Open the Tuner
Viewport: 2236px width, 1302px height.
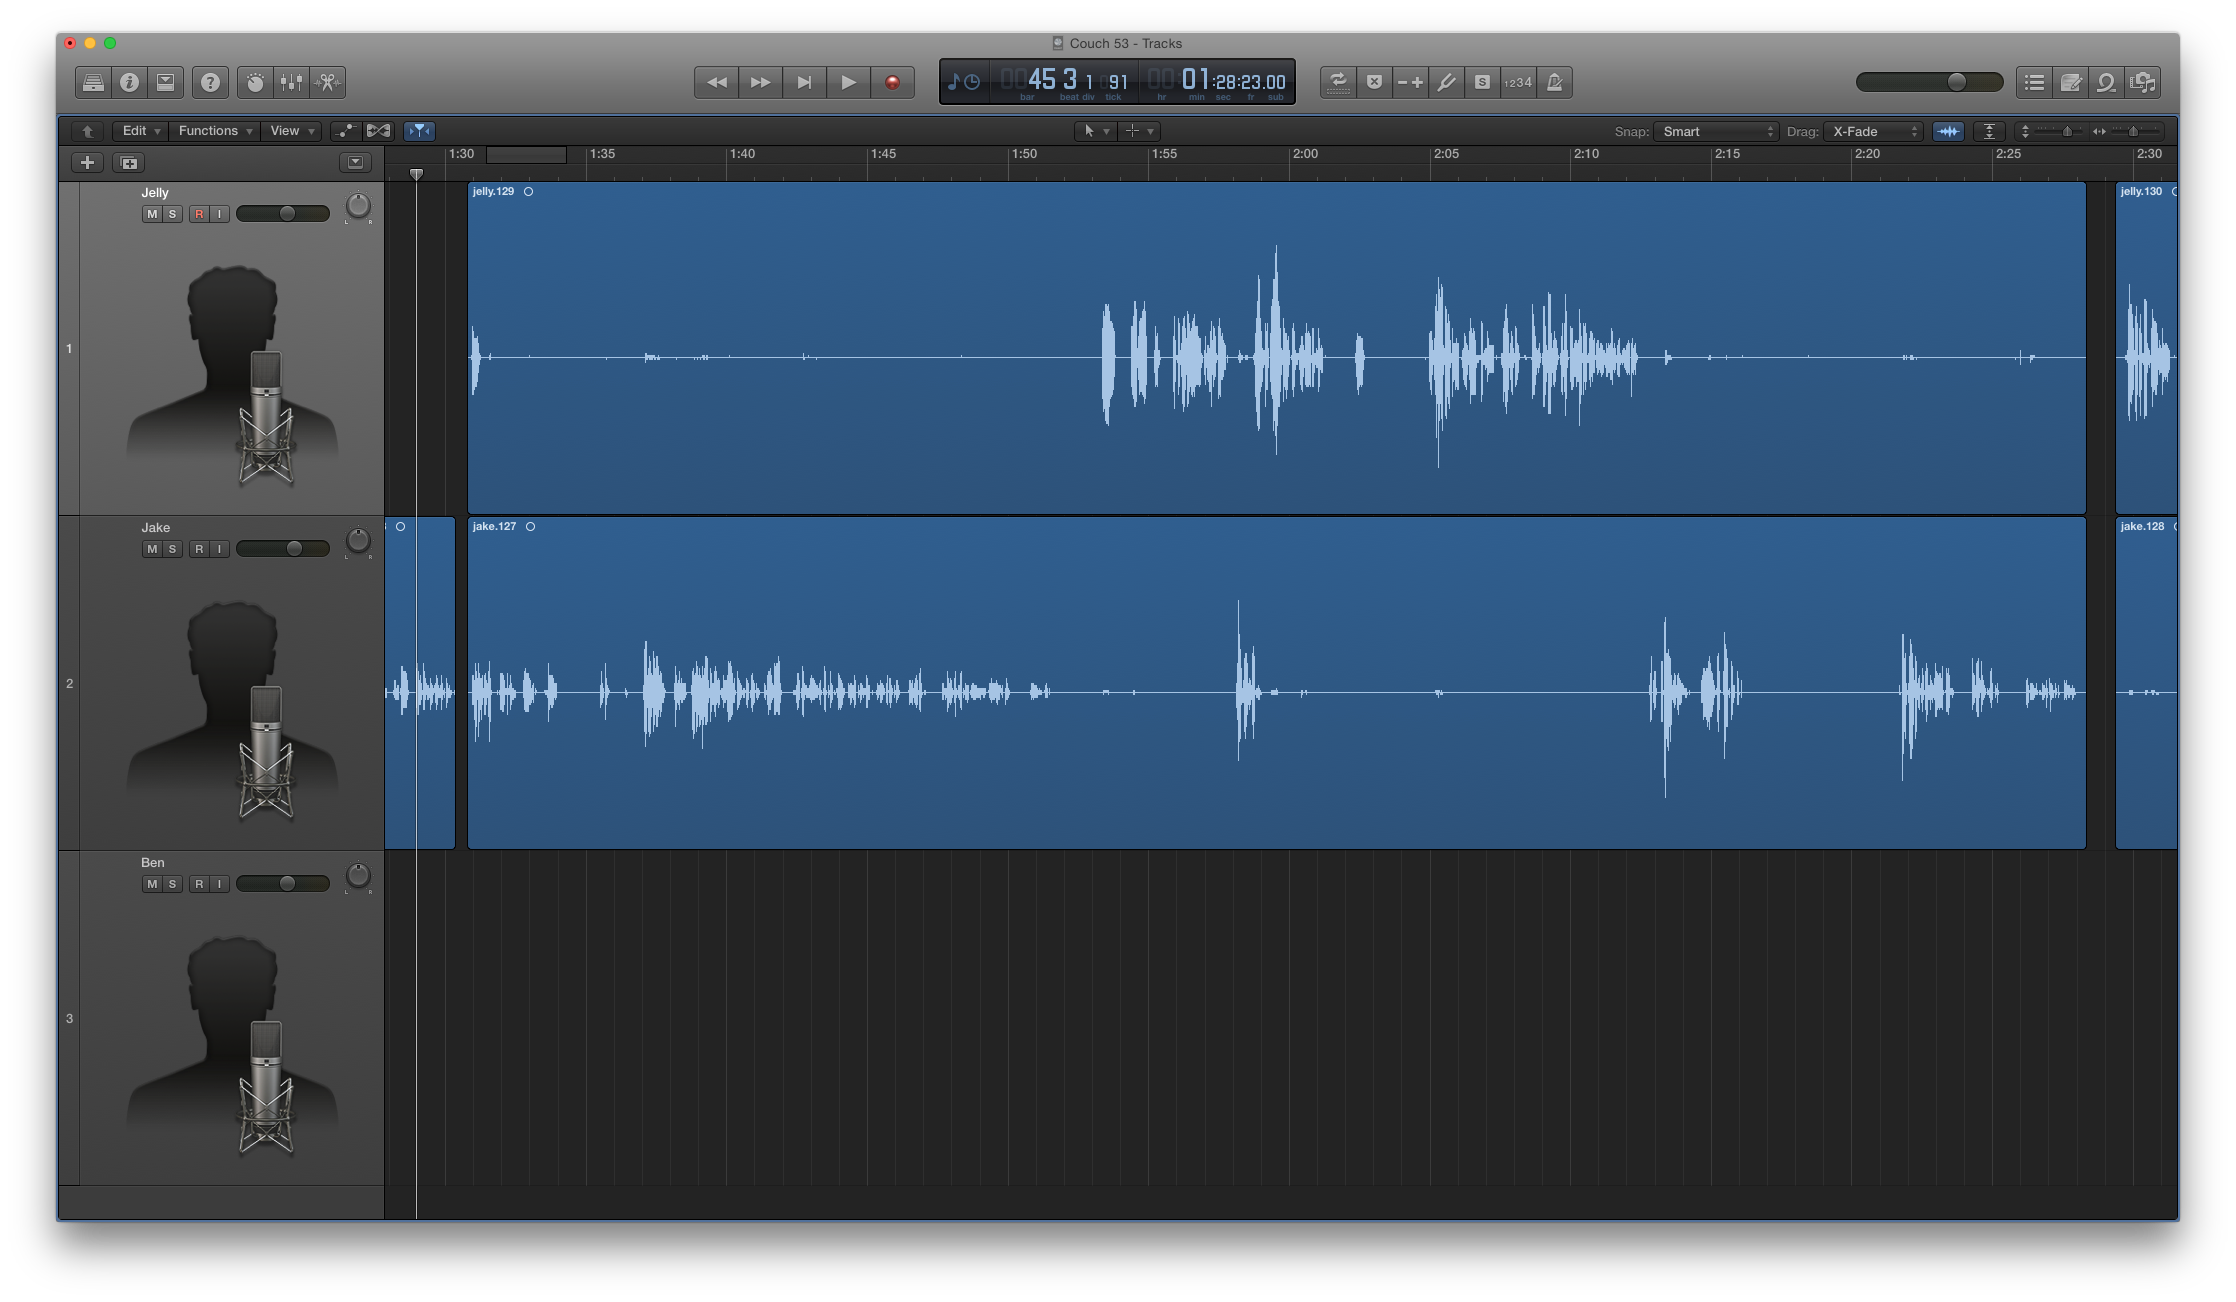pos(1446,82)
